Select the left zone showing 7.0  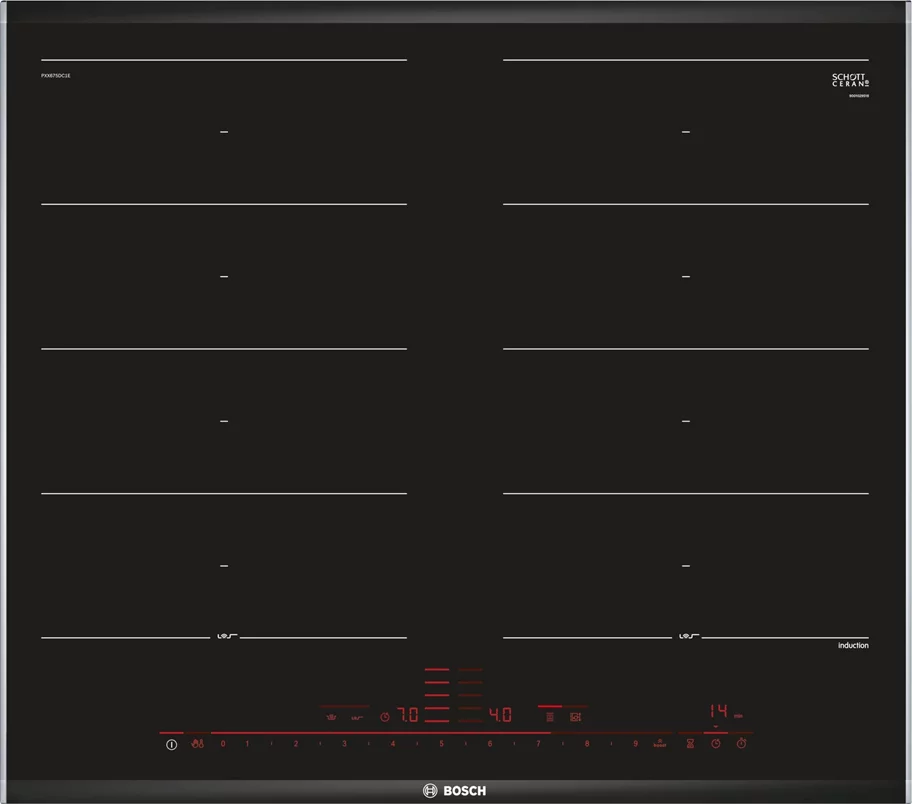[408, 715]
